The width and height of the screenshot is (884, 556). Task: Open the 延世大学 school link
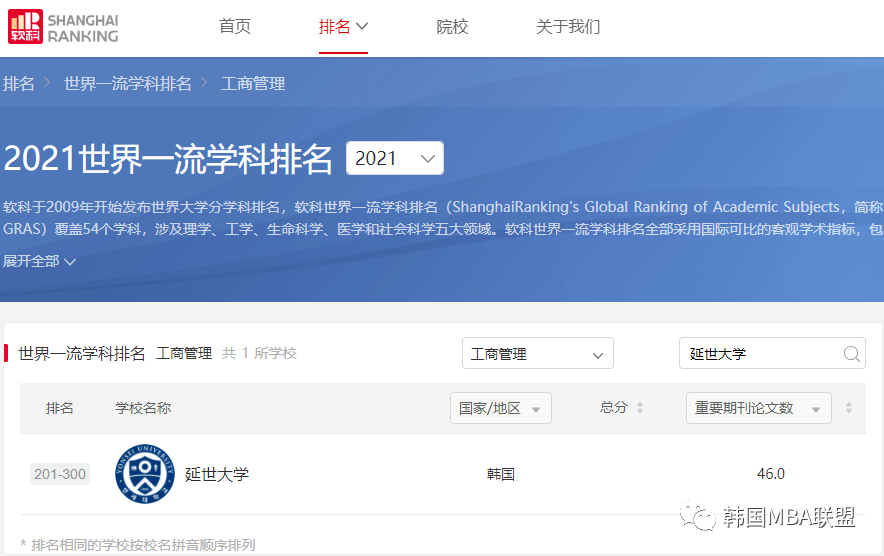217,474
